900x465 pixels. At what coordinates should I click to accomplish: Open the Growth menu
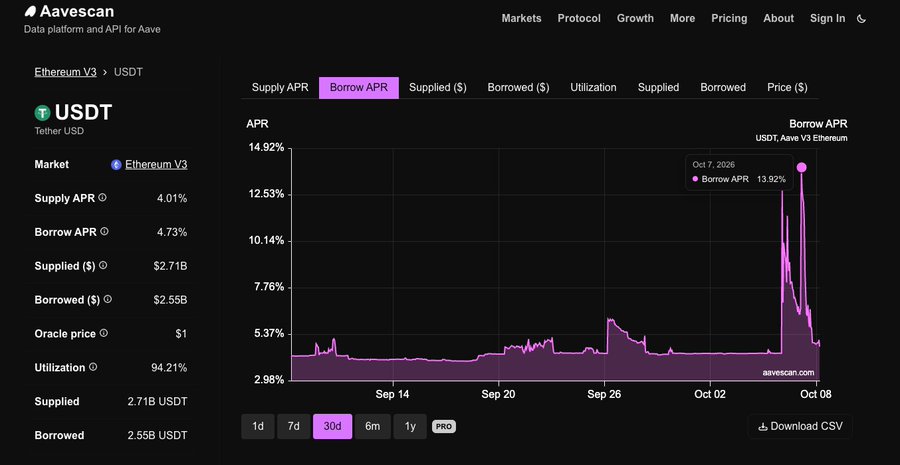click(635, 18)
